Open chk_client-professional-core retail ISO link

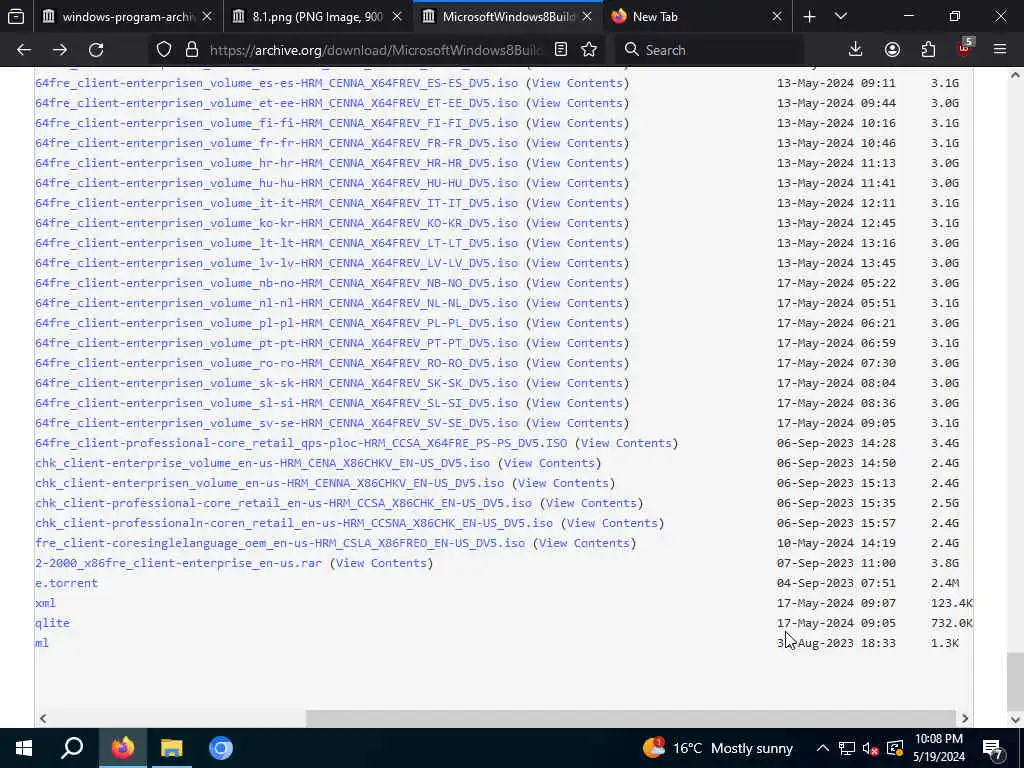pyautogui.click(x=283, y=503)
